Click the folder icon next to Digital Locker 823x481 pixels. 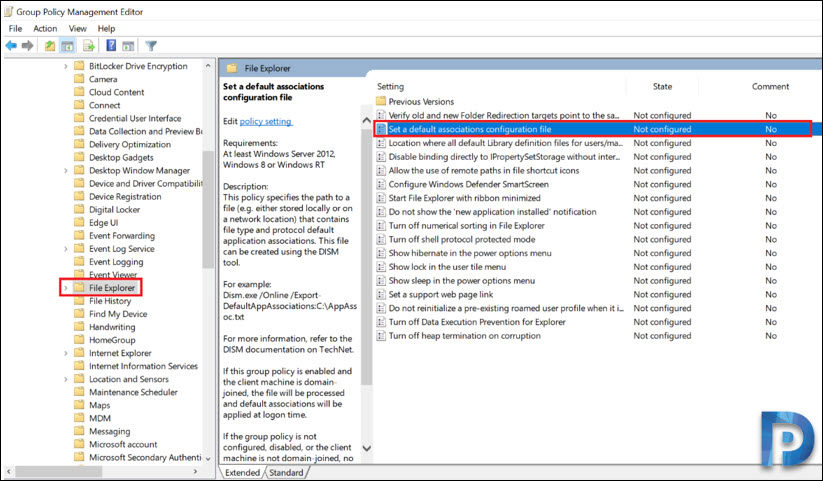pyautogui.click(x=79, y=210)
